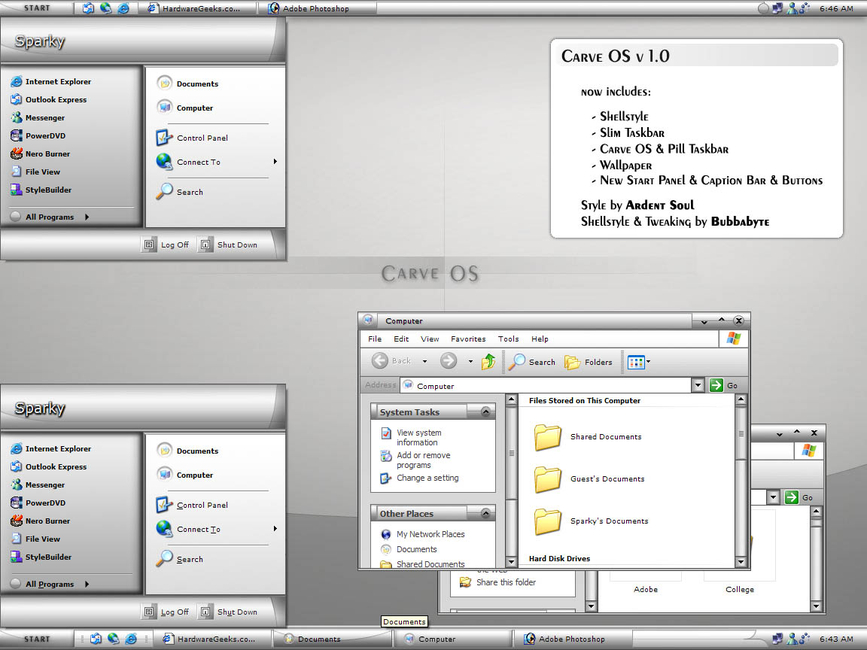Expand All Programs in top start menu
Viewport: 867px width, 650px height.
point(50,217)
